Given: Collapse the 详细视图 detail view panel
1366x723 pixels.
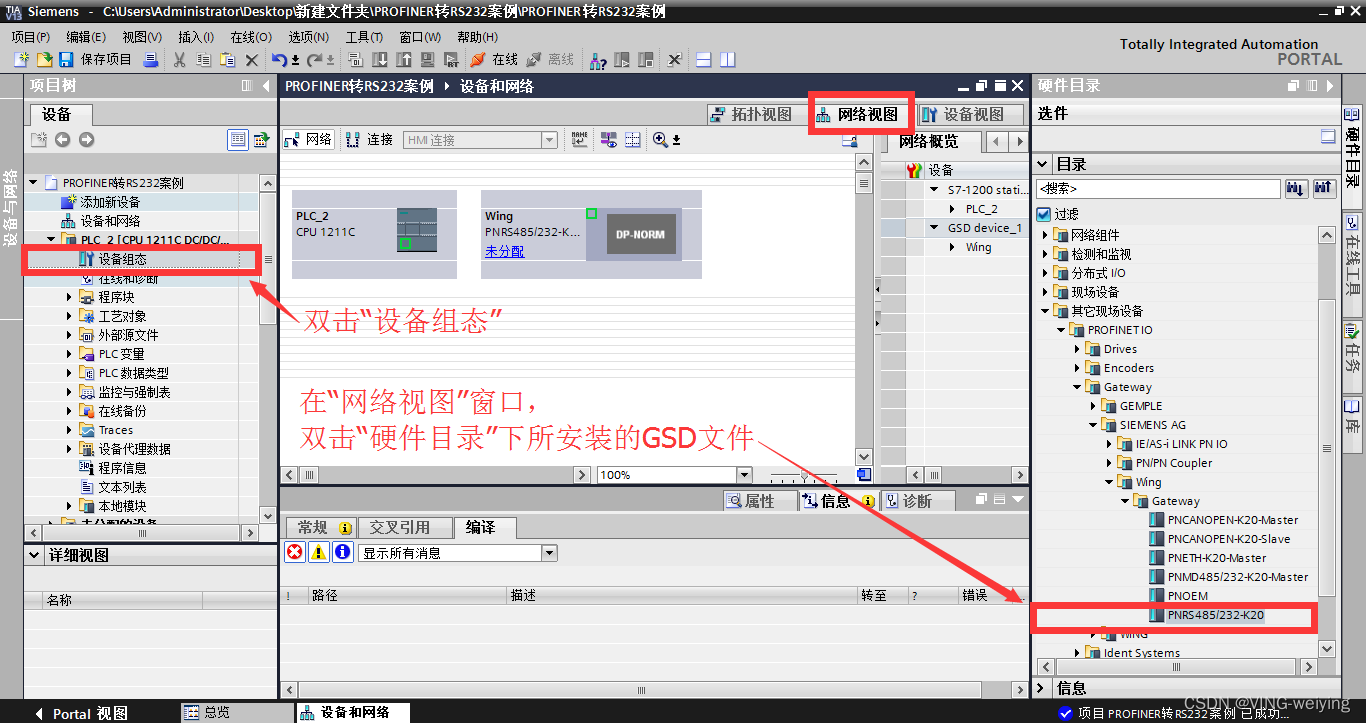Looking at the screenshot, I should coord(35,555).
